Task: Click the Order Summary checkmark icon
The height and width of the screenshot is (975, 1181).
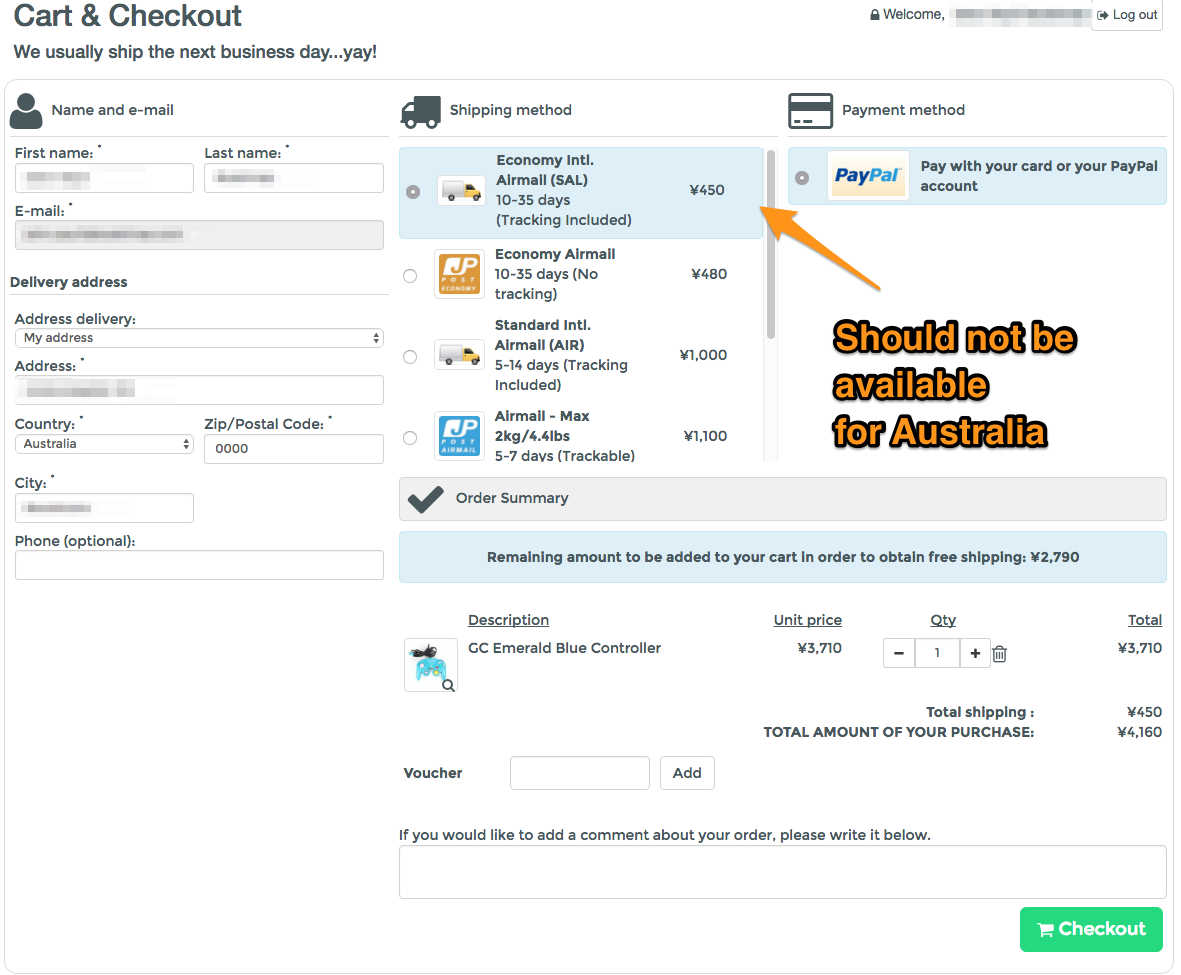Action: (x=426, y=498)
